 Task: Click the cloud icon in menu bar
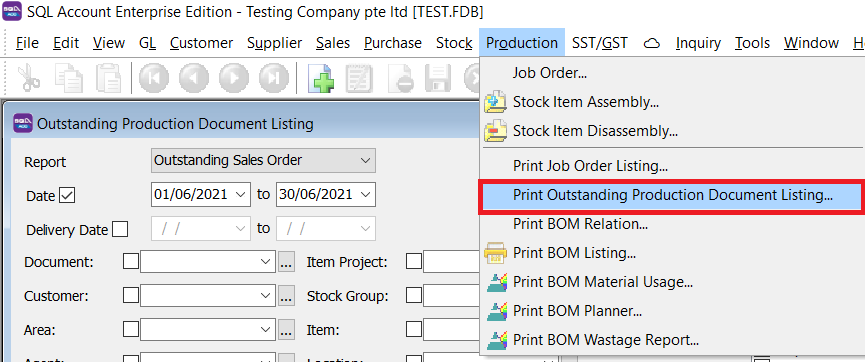(652, 43)
